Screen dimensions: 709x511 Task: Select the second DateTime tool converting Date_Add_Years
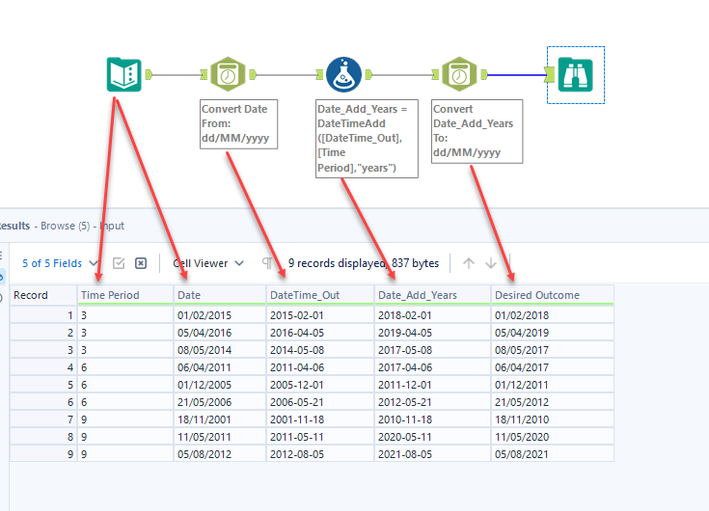click(x=459, y=74)
